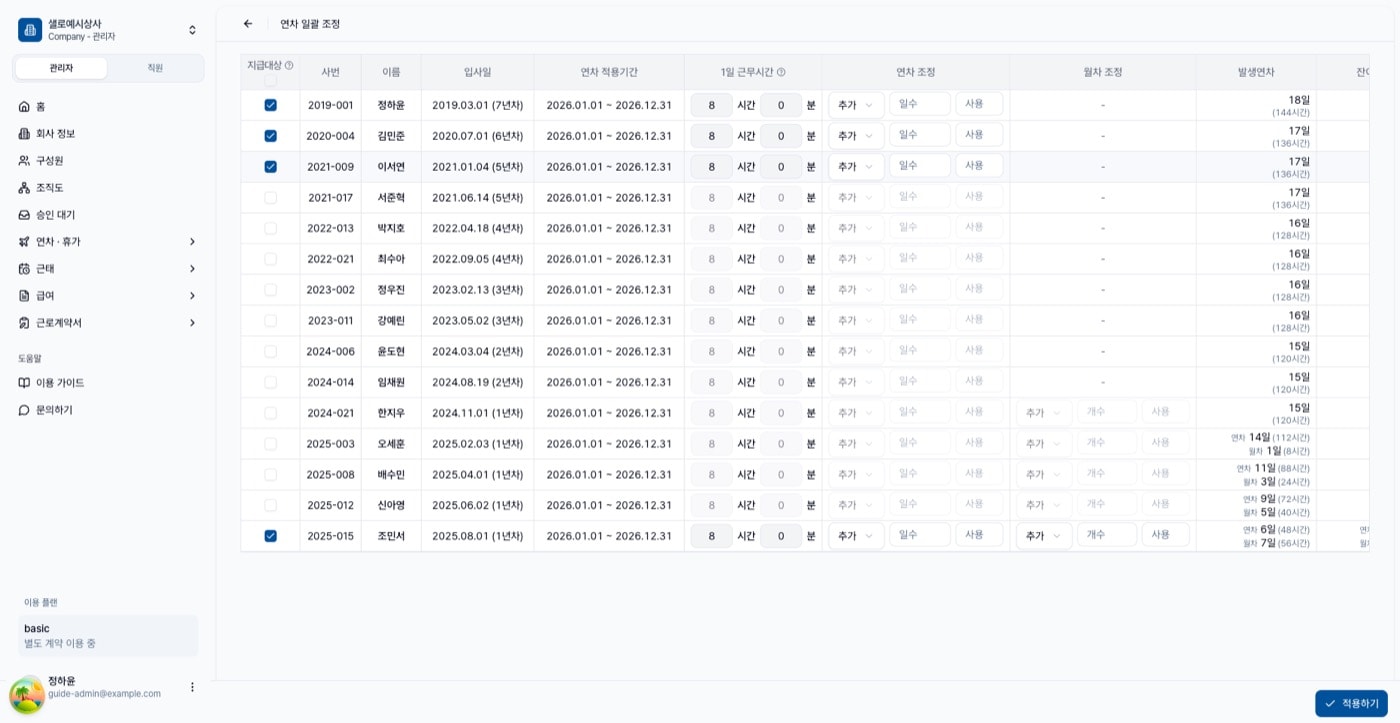Click the basic plan card
Viewport: 1400px width, 723px height.
click(108, 636)
